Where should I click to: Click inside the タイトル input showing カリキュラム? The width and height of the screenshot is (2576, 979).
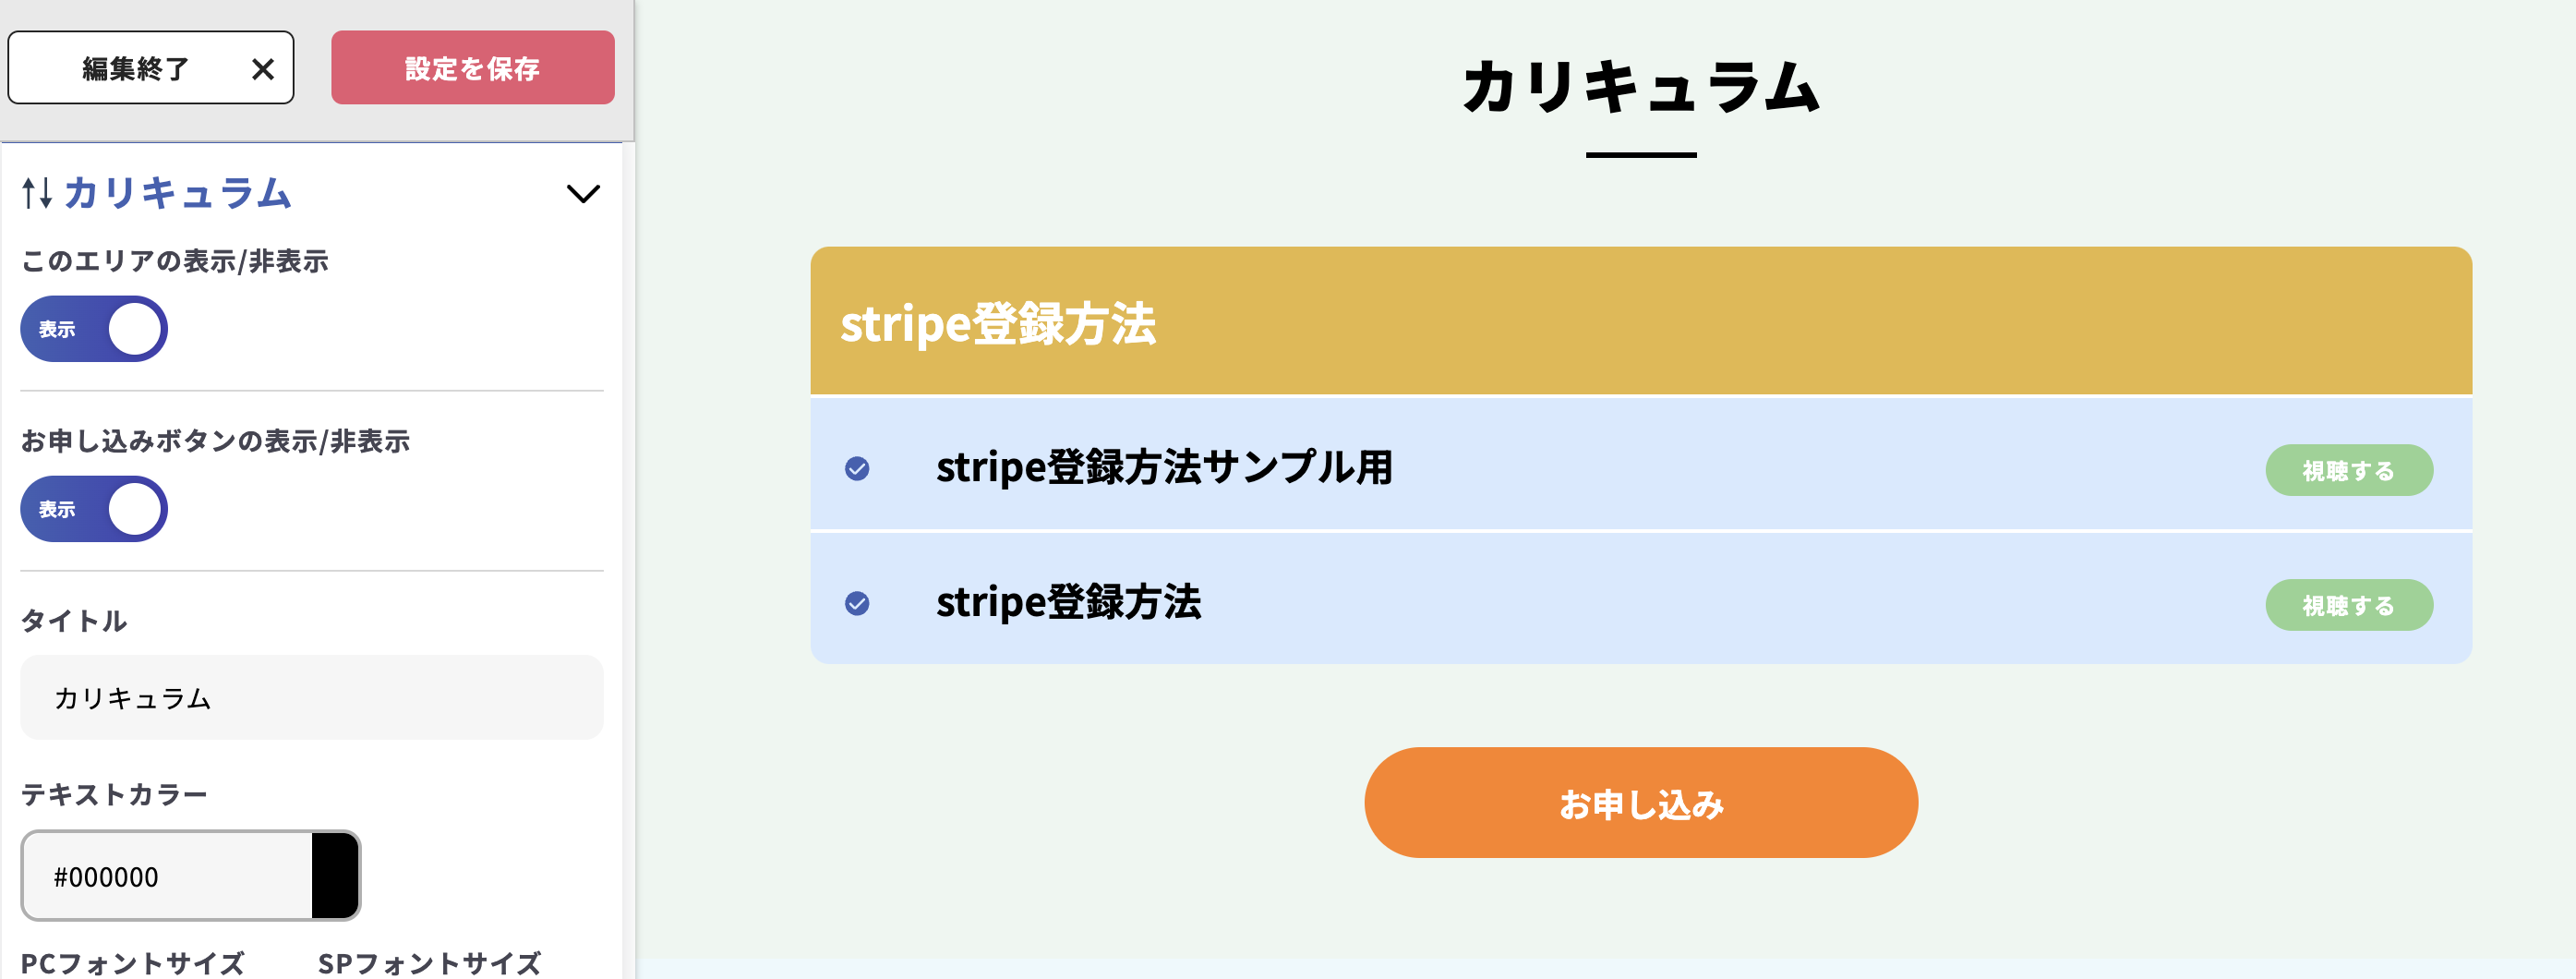click(310, 697)
